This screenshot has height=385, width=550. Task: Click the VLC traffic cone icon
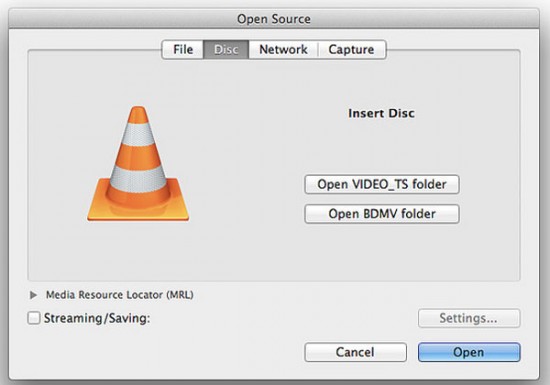pyautogui.click(x=138, y=164)
